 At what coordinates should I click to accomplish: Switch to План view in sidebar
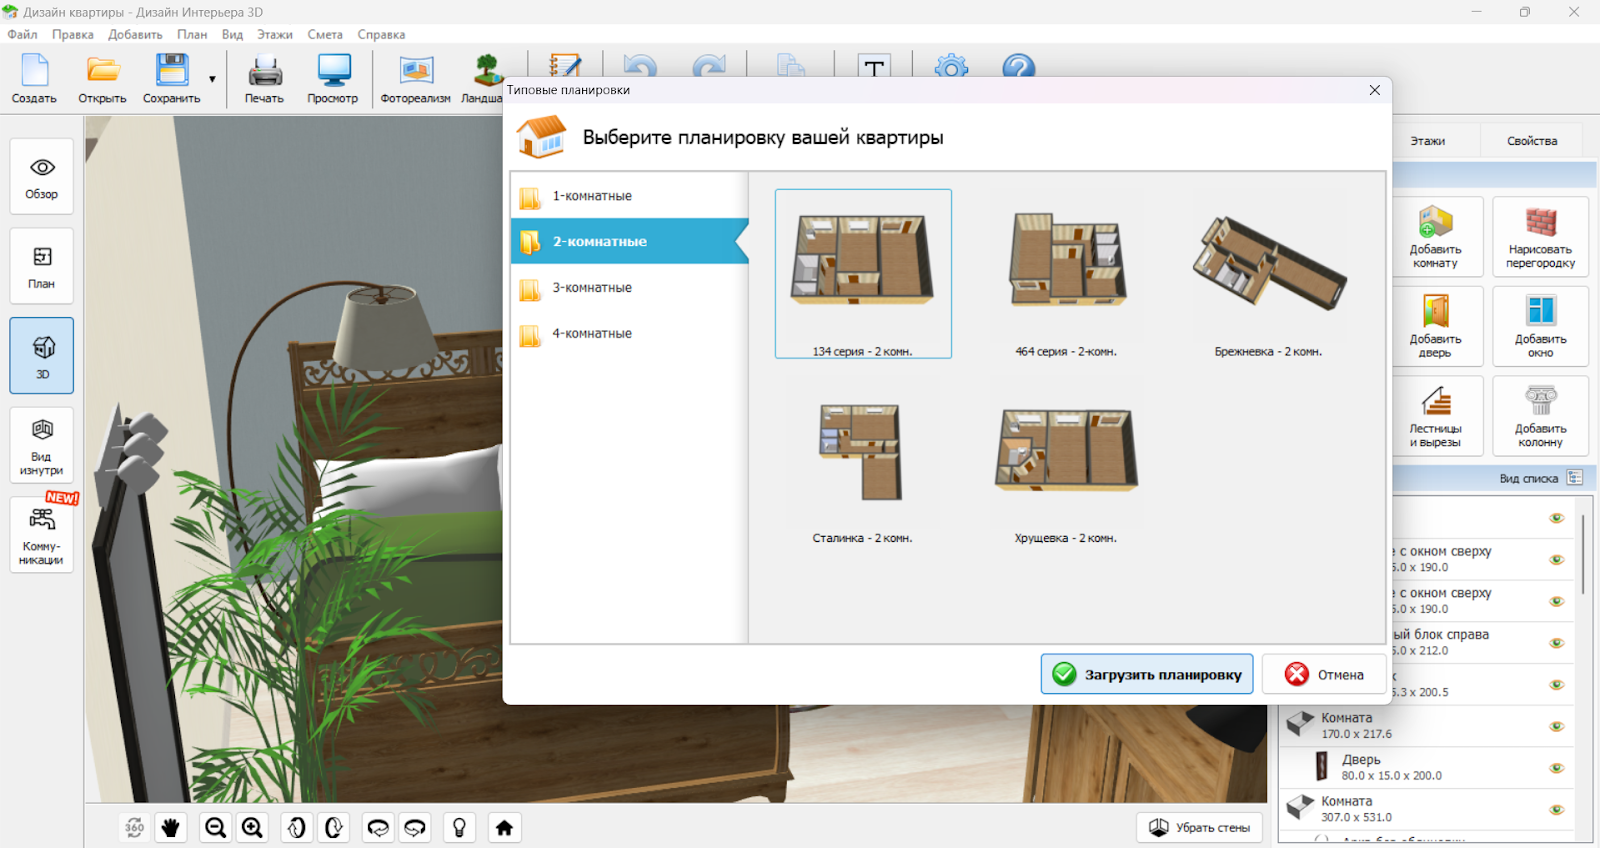pyautogui.click(x=42, y=266)
